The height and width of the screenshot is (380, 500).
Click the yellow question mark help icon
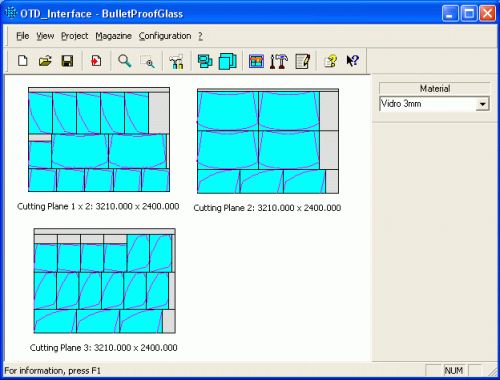(x=331, y=61)
